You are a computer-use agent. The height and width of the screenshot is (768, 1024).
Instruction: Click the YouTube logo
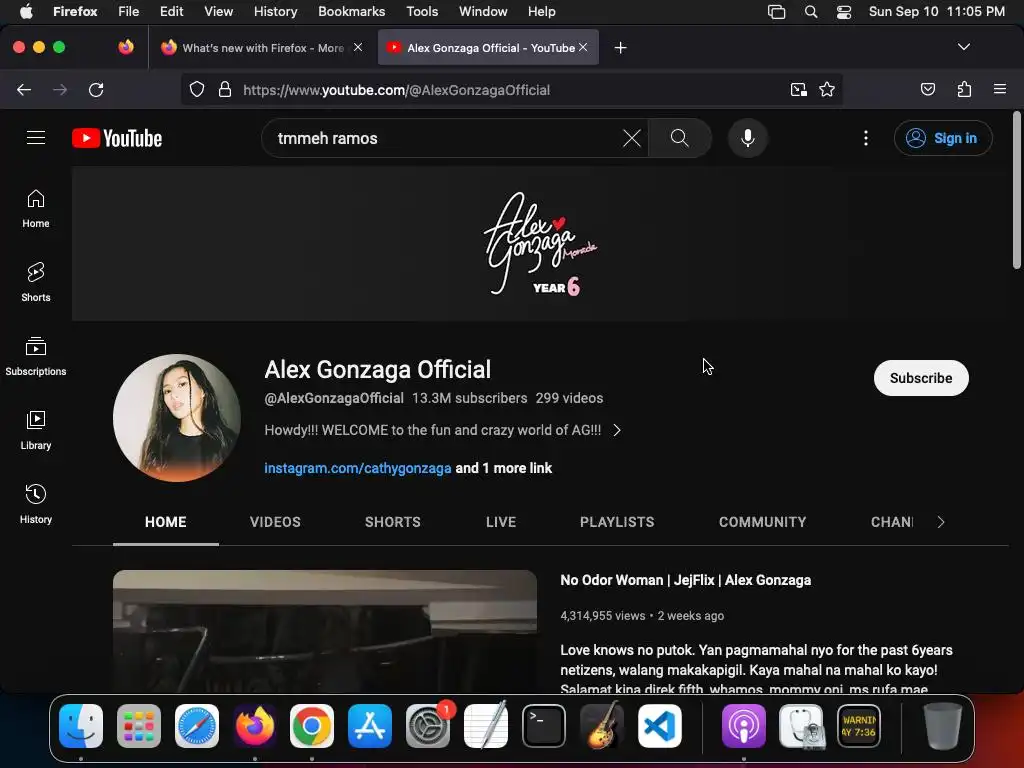117,138
